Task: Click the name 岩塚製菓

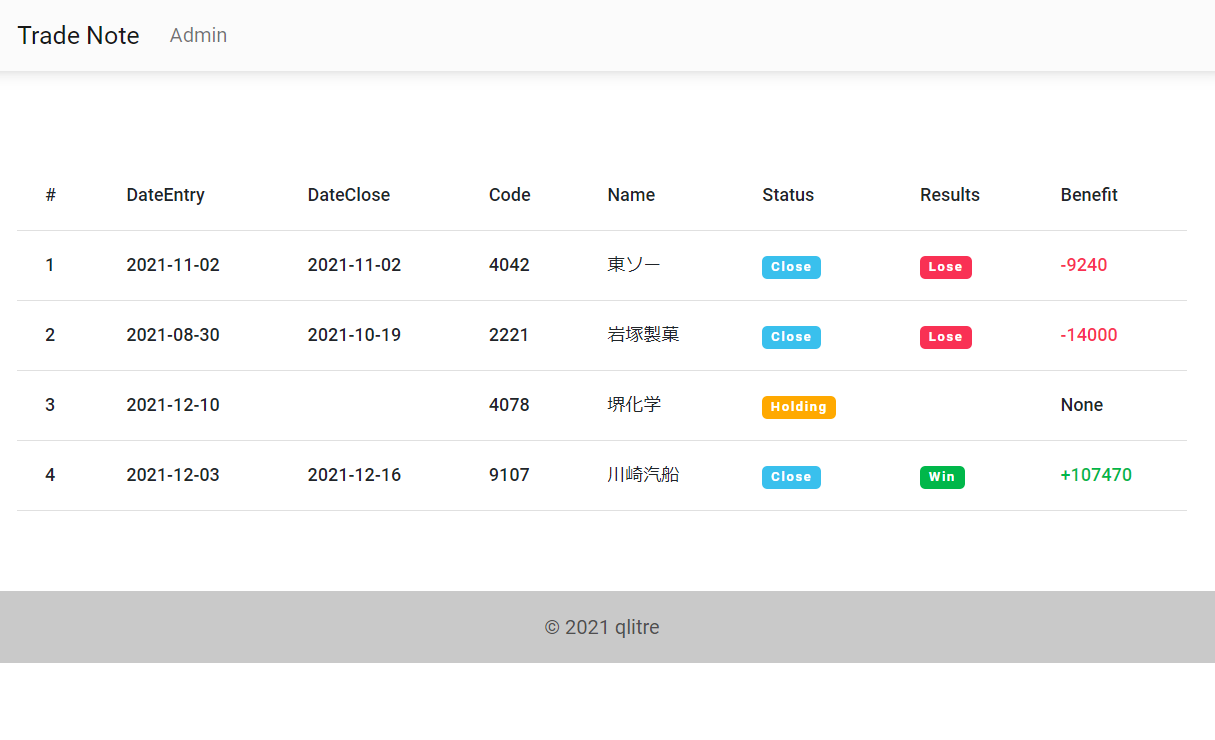Action: pos(643,335)
